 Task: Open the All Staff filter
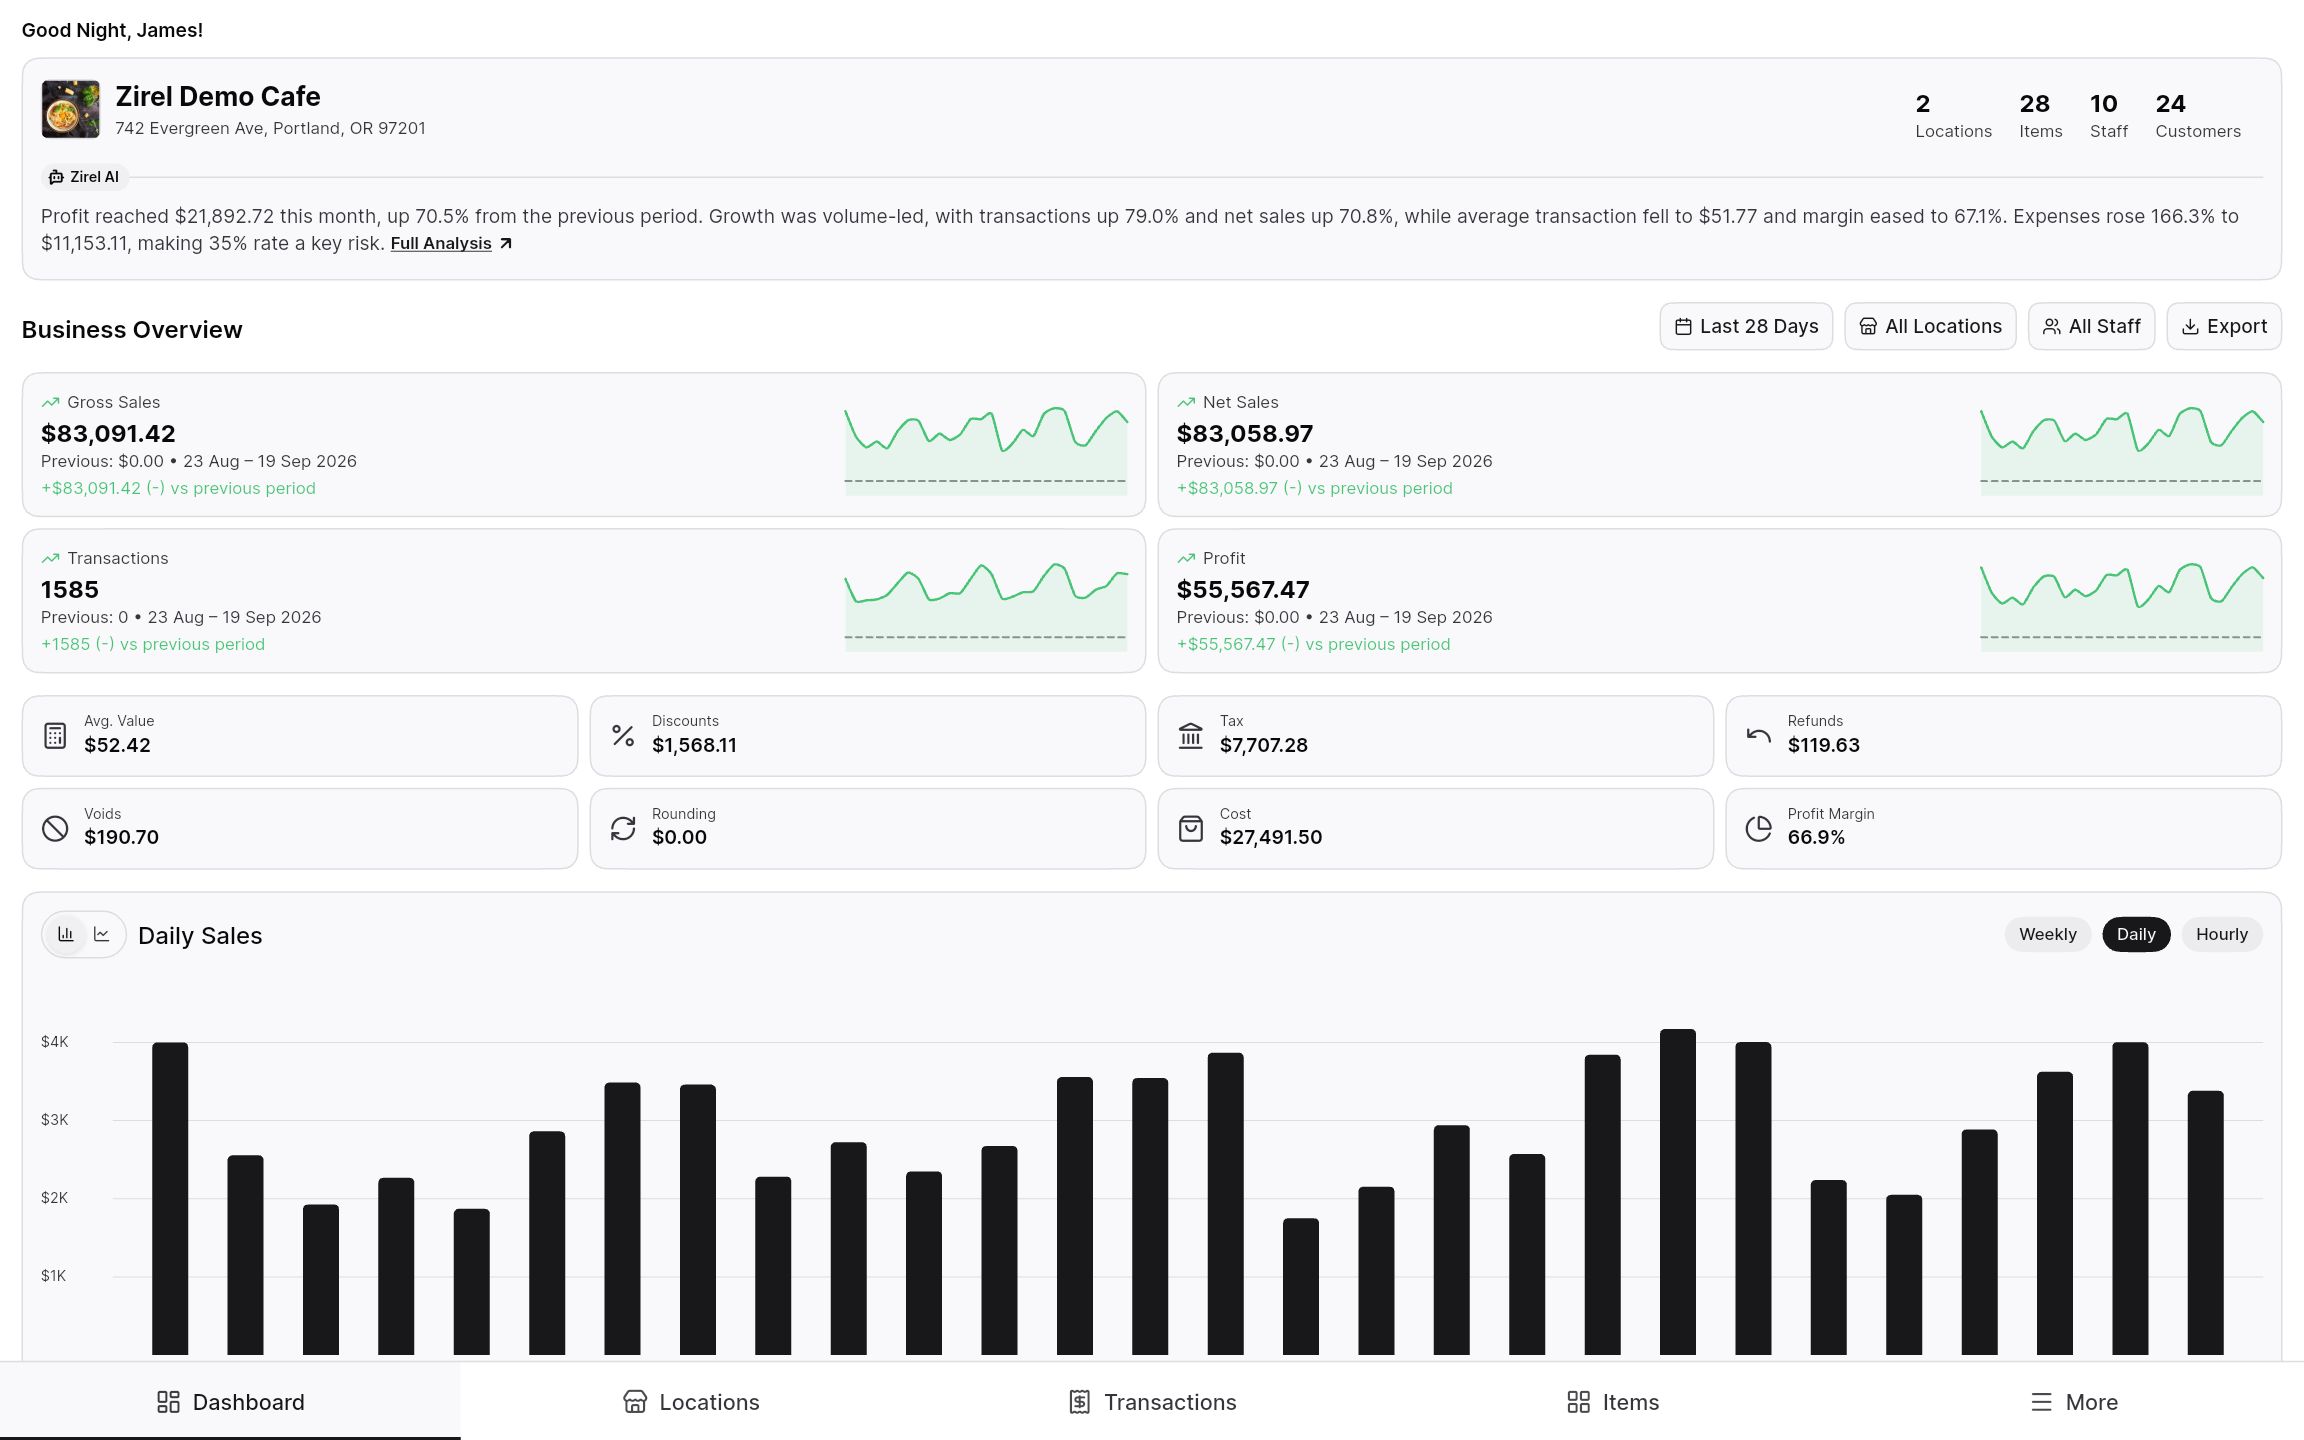2091,326
